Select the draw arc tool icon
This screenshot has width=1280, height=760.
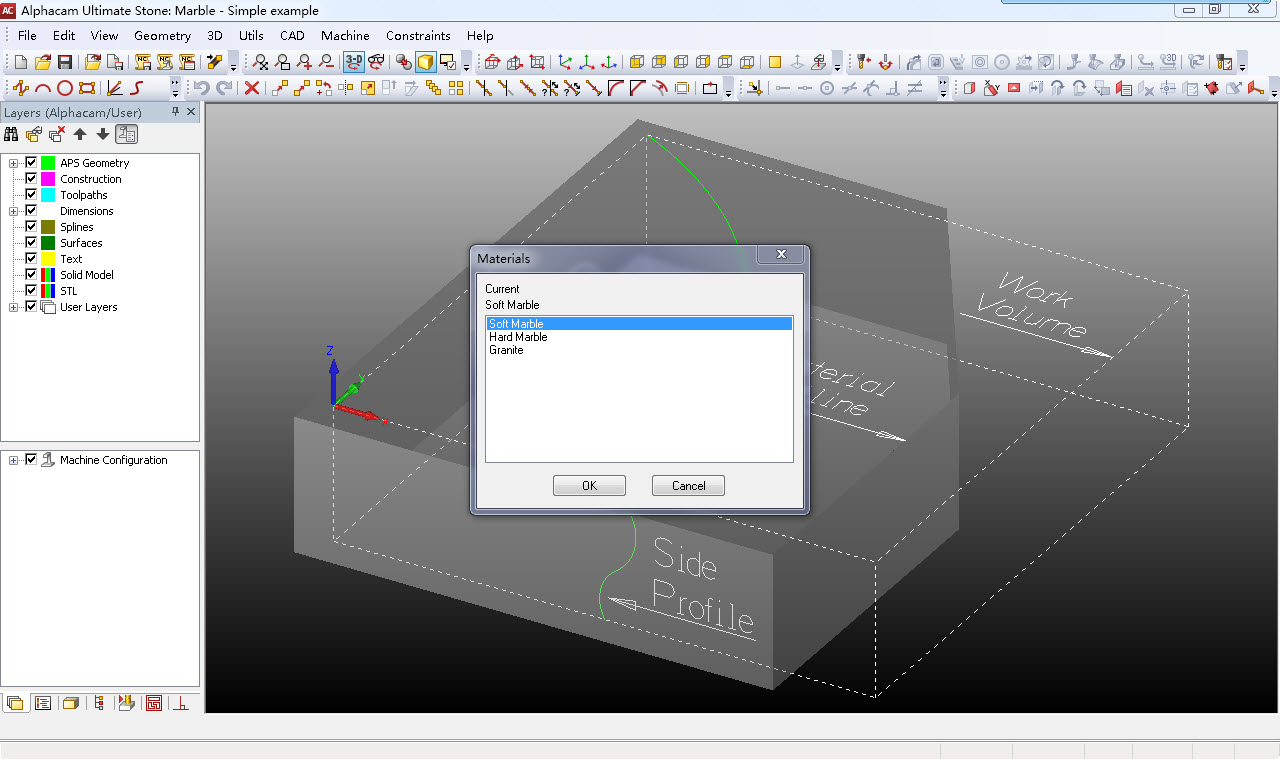point(43,88)
